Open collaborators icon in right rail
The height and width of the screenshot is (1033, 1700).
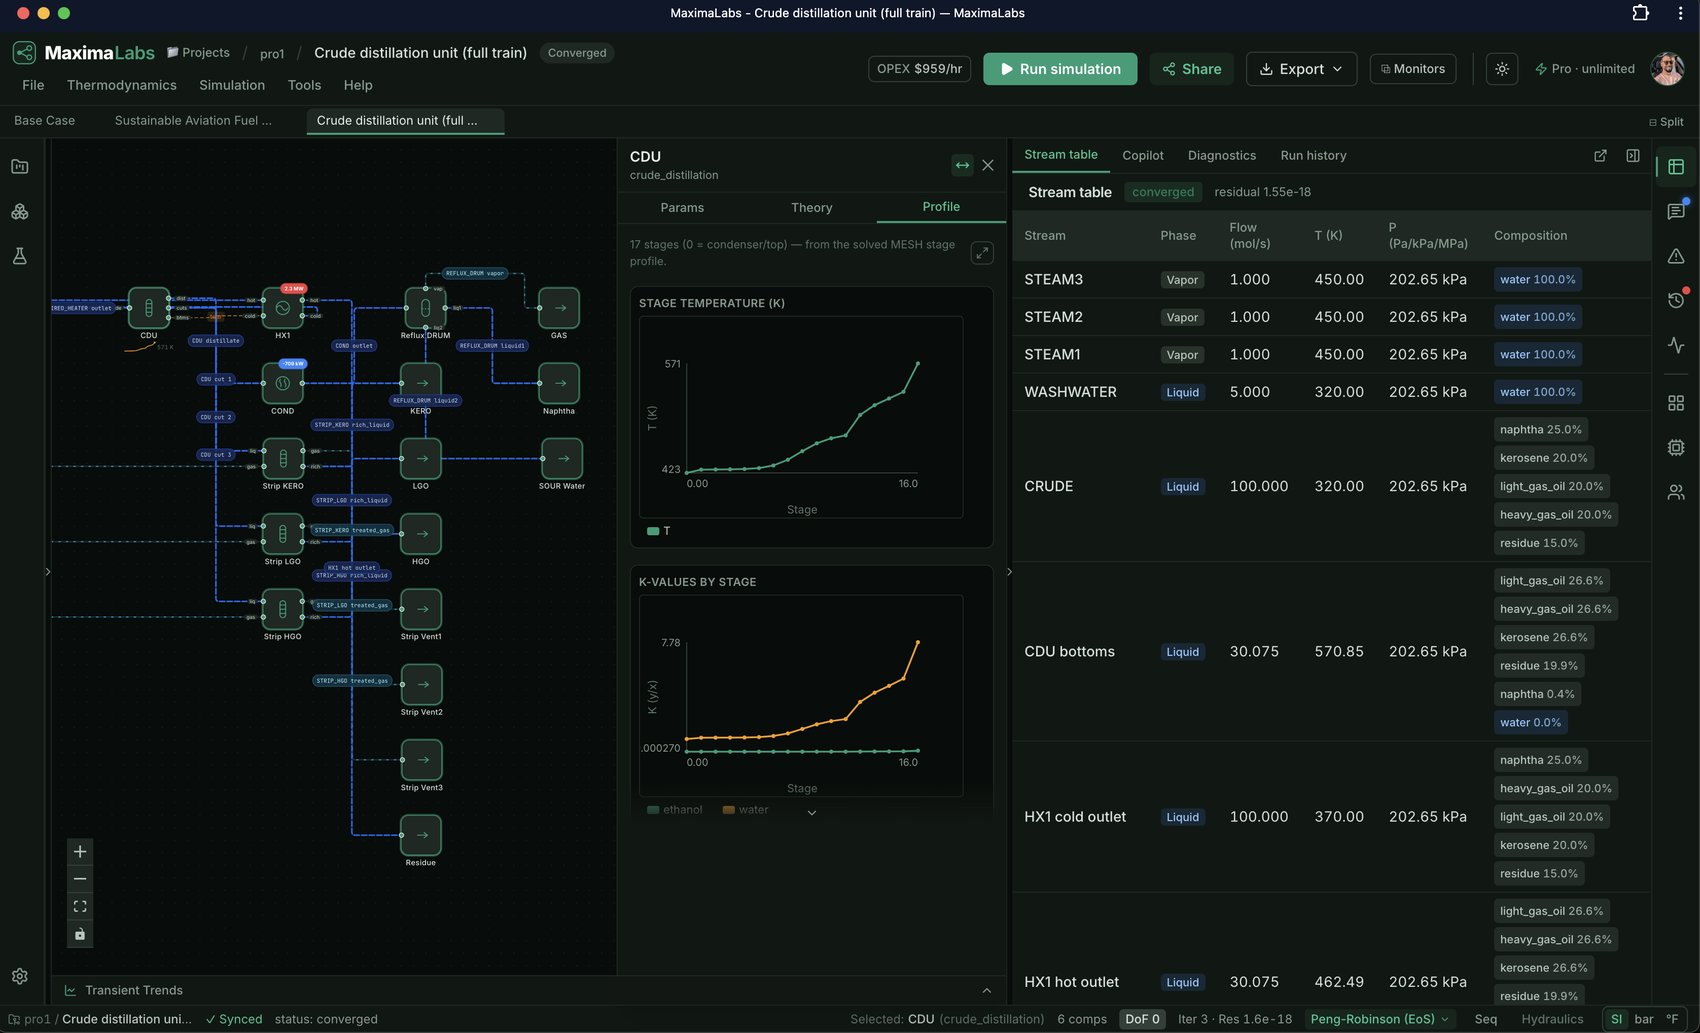pyautogui.click(x=1676, y=492)
